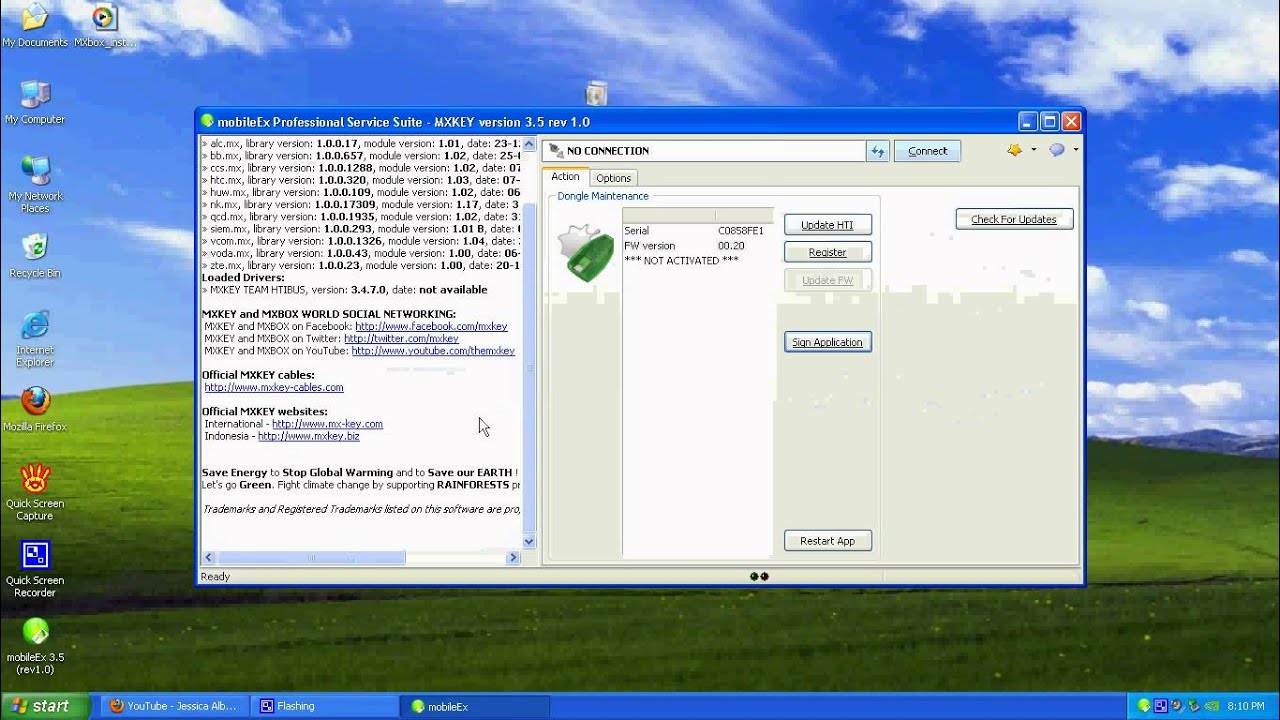
Task: Click the Ready status bar text
Action: (215, 576)
